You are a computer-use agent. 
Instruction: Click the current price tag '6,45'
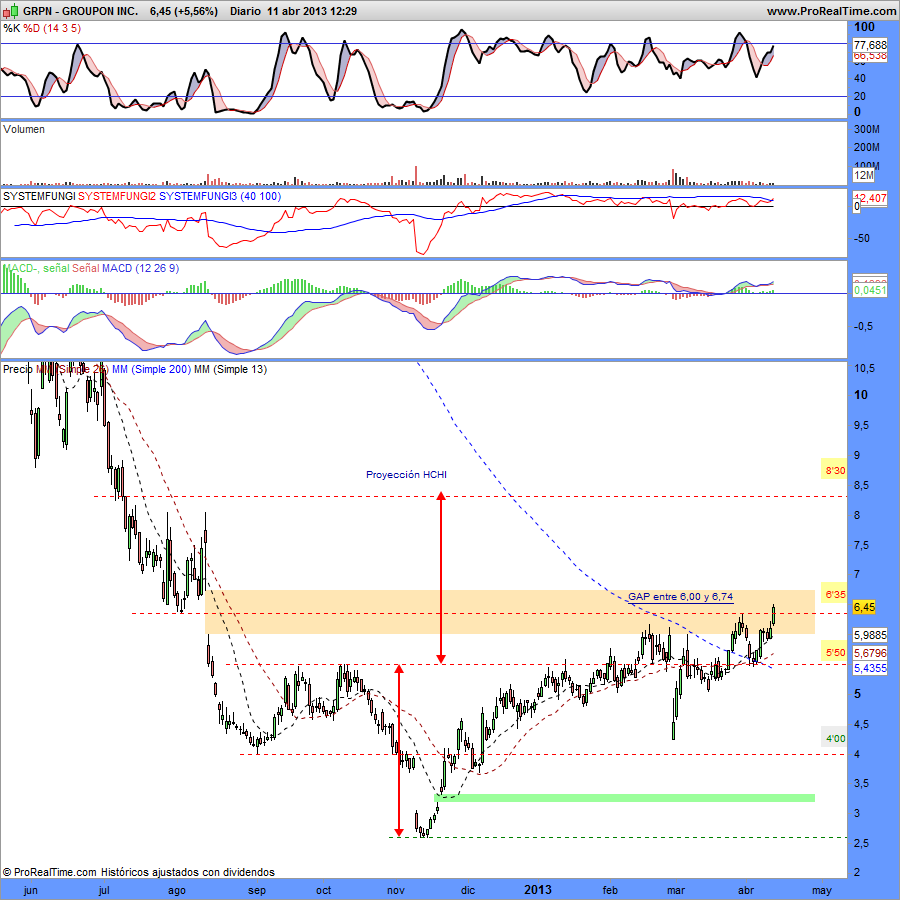tap(864, 607)
